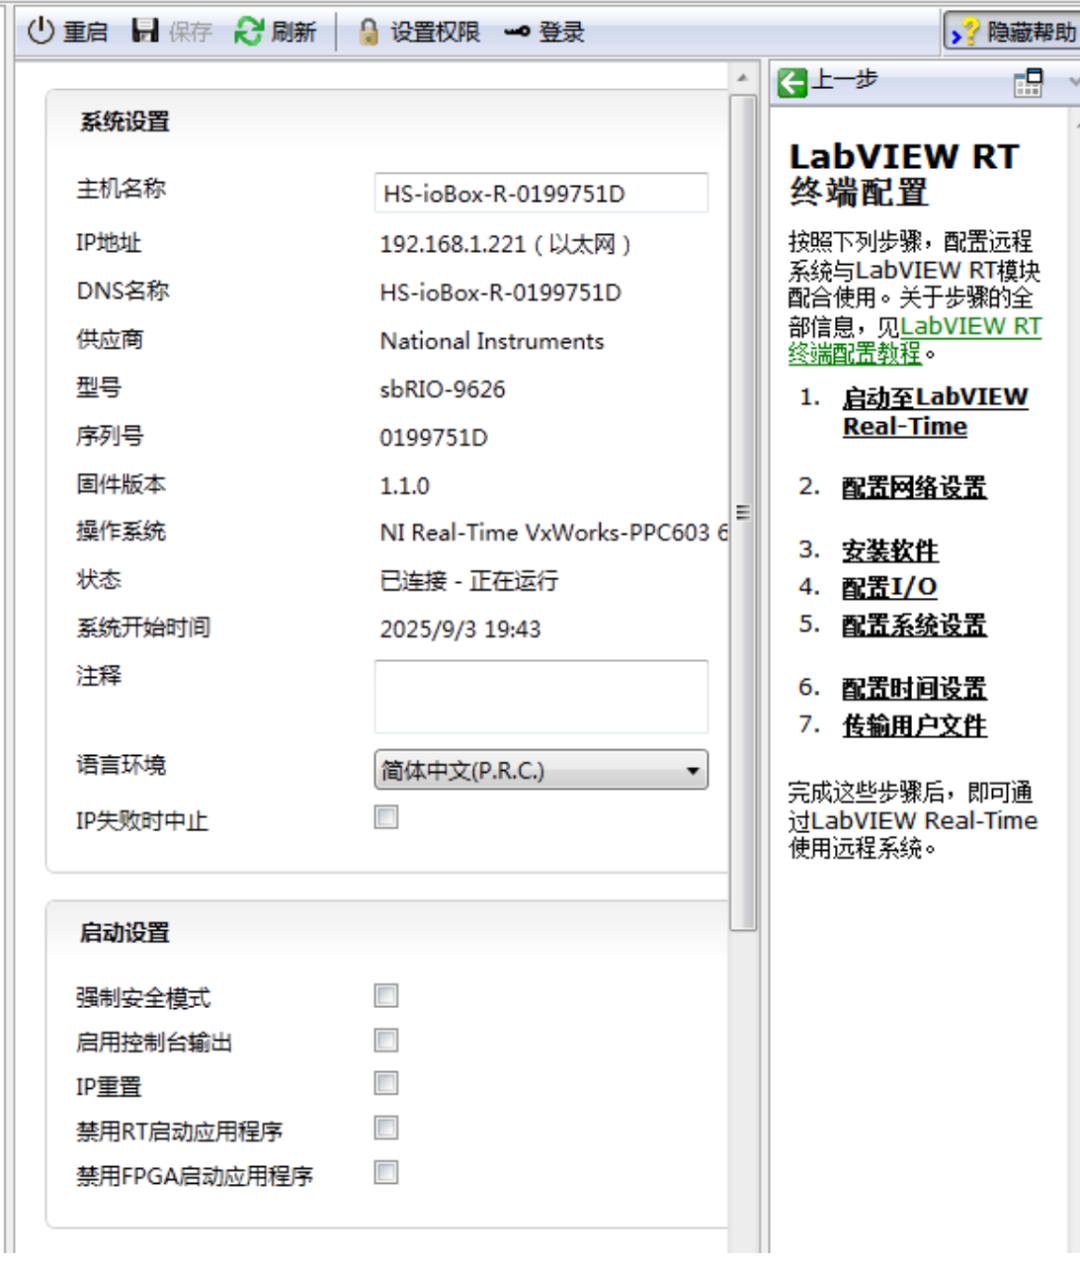The width and height of the screenshot is (1080, 1261).
Task: Click 隐藏帮助 to hide help pane
Action: pos(1031,32)
